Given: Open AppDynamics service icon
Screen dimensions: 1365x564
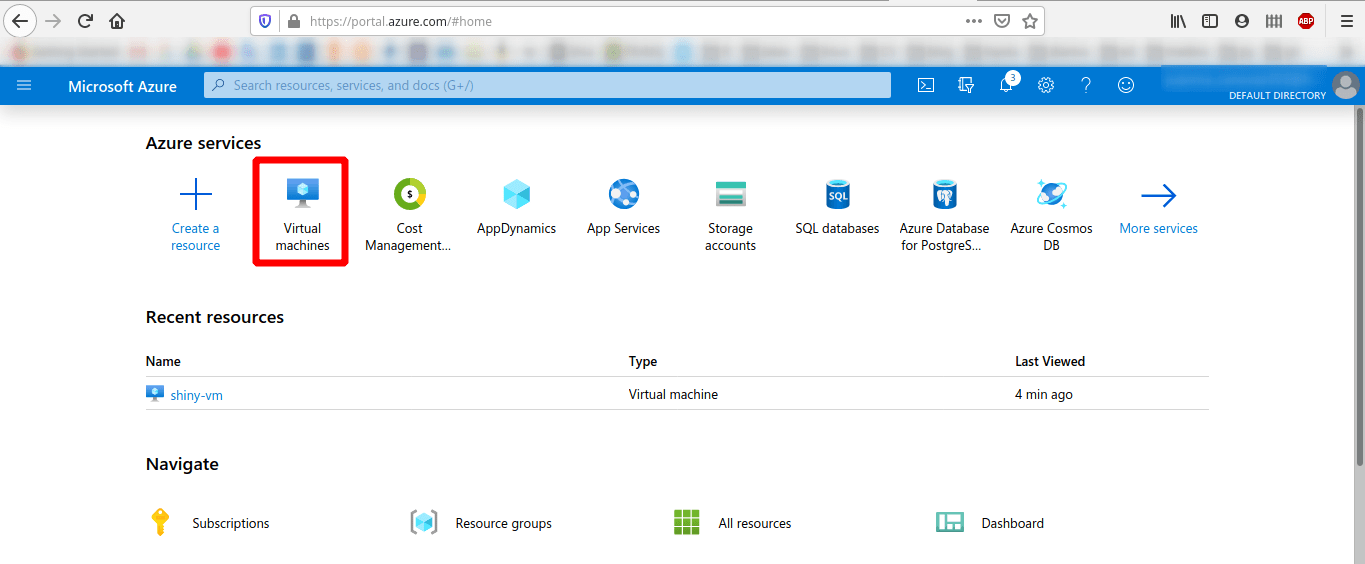Looking at the screenshot, I should 516,194.
